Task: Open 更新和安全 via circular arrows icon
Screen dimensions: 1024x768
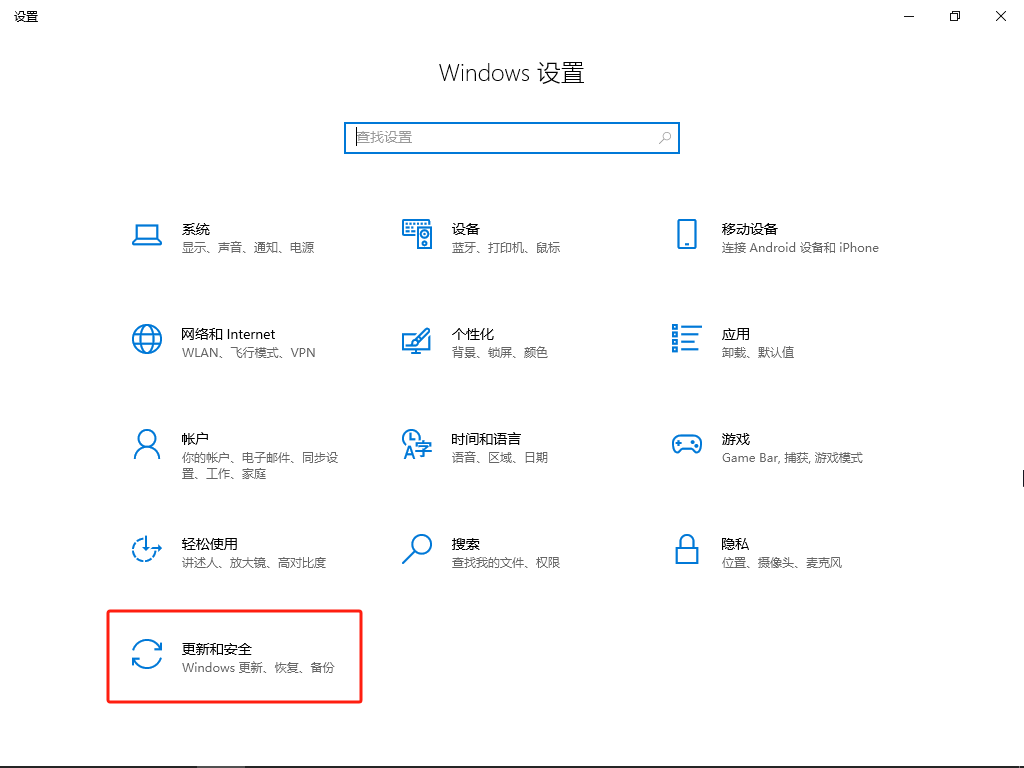Action: [147, 655]
